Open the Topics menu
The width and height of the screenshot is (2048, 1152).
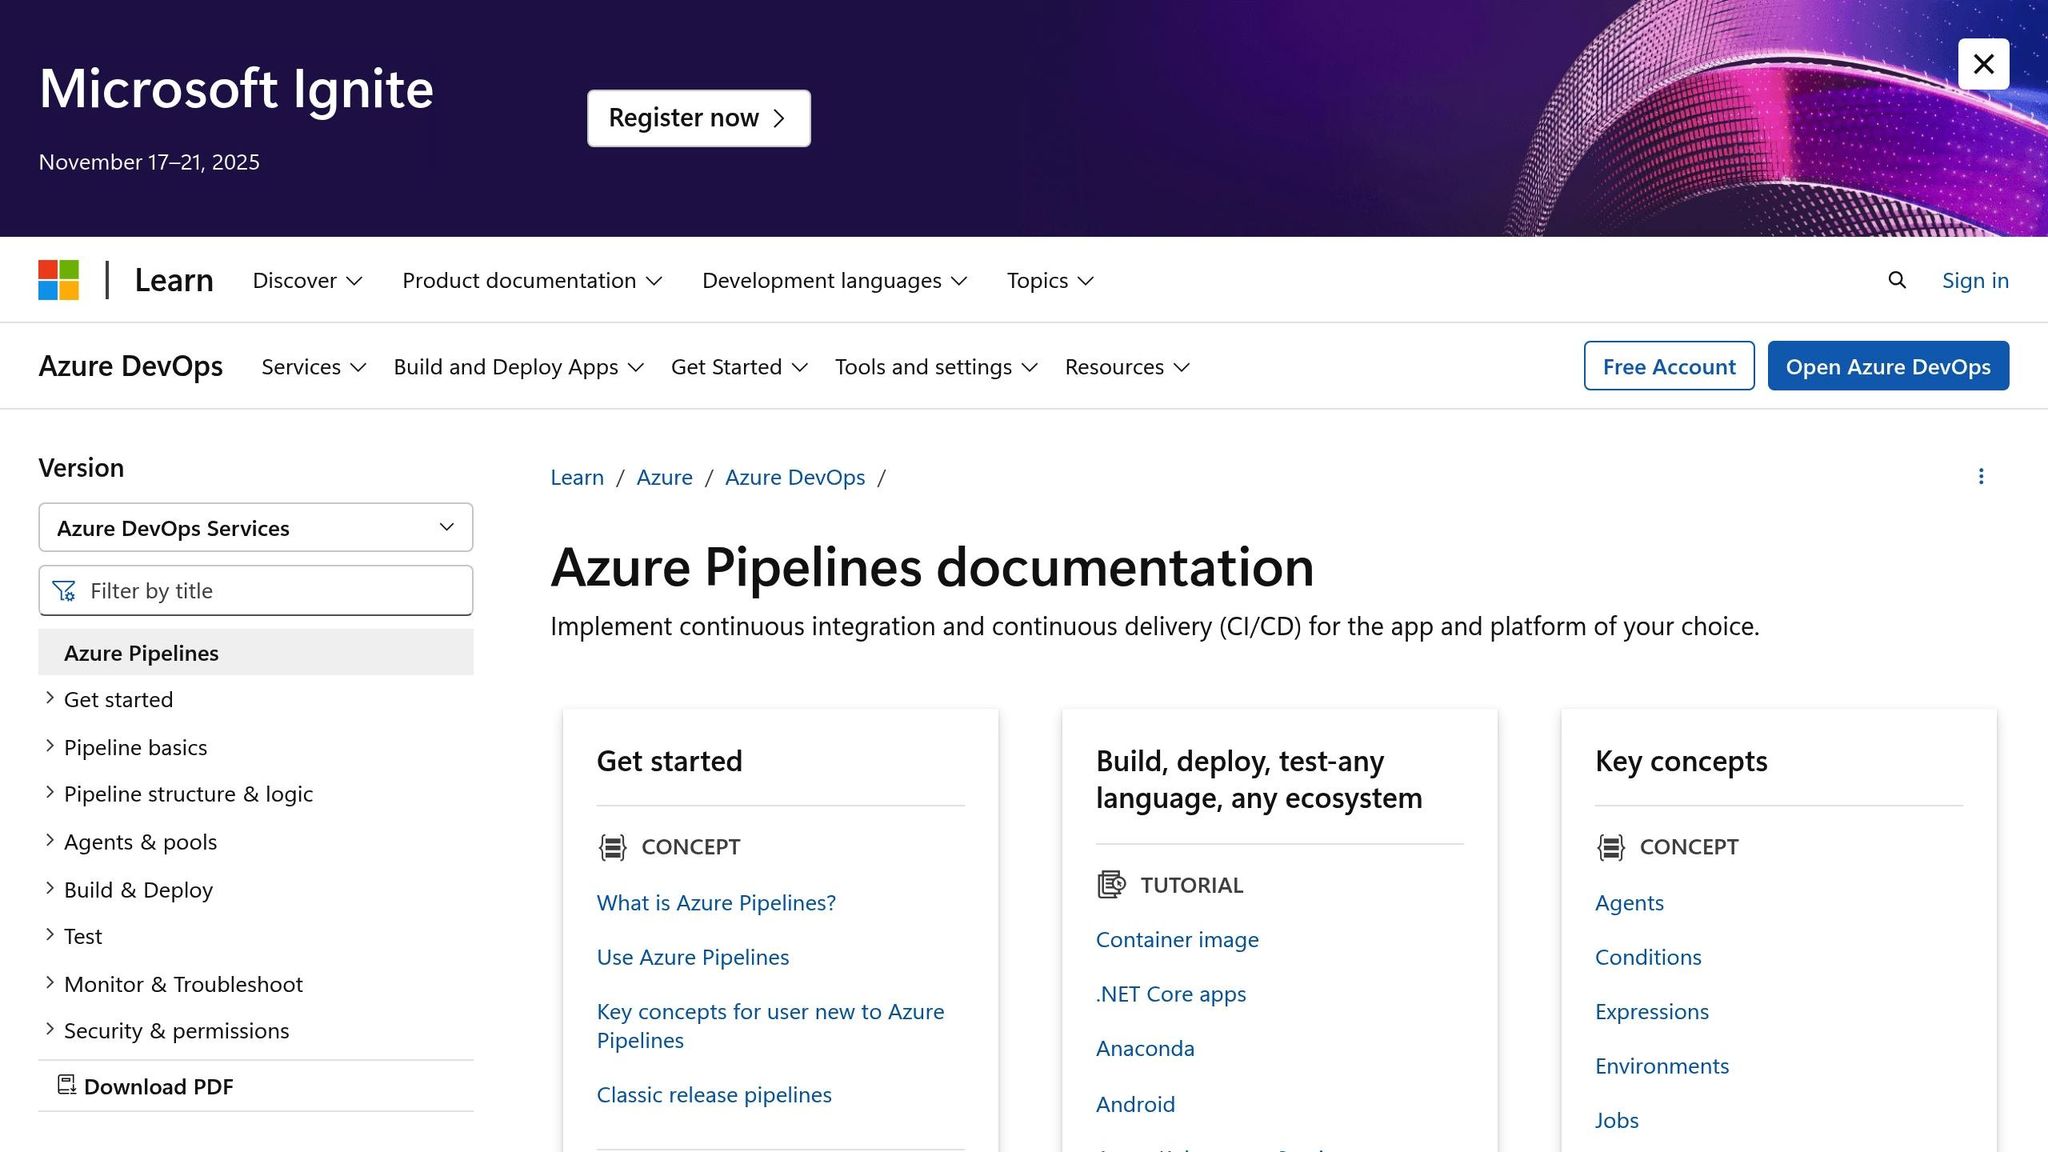[1050, 281]
